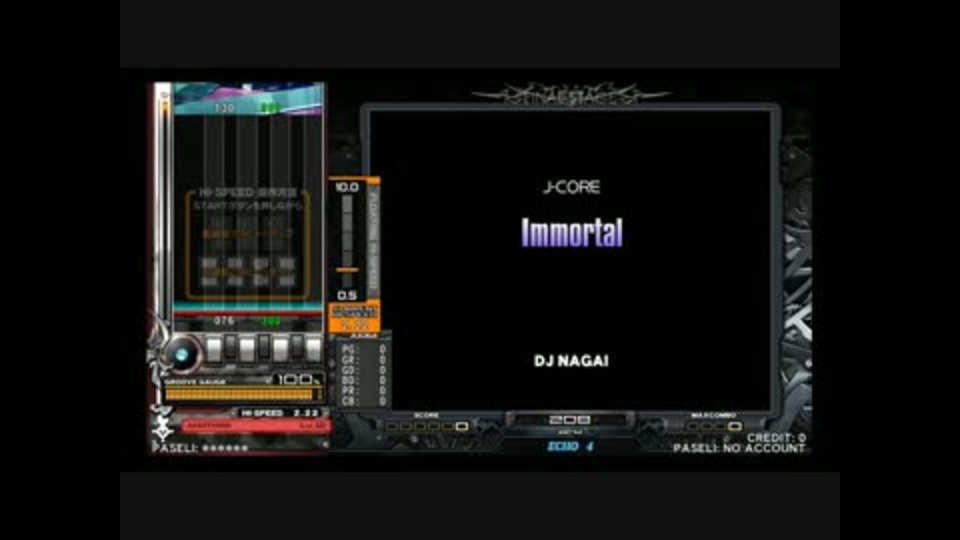Tap the first white key
Viewport: 960px width, 540px height.
[x=214, y=350]
